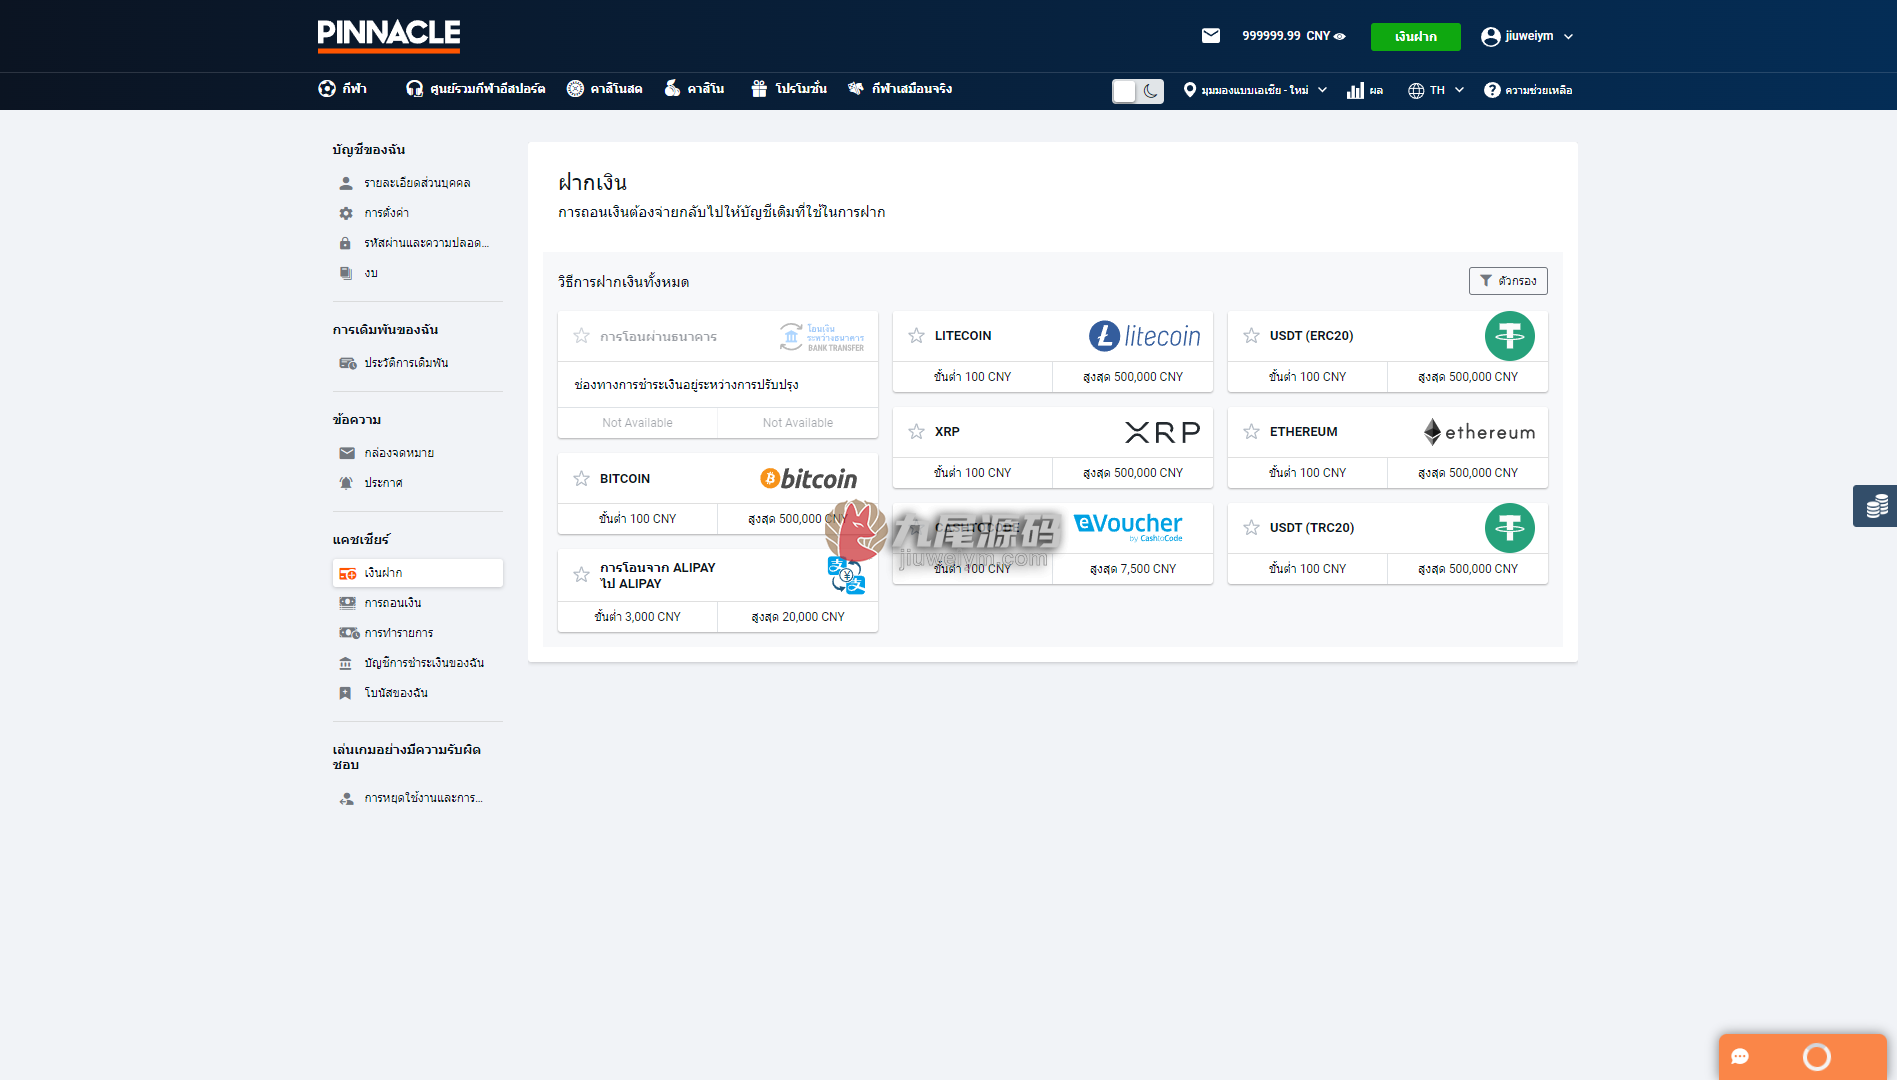Screen dimensions: 1897x1080
Task: Favorite the LITECOIN method with star
Action: pos(916,336)
